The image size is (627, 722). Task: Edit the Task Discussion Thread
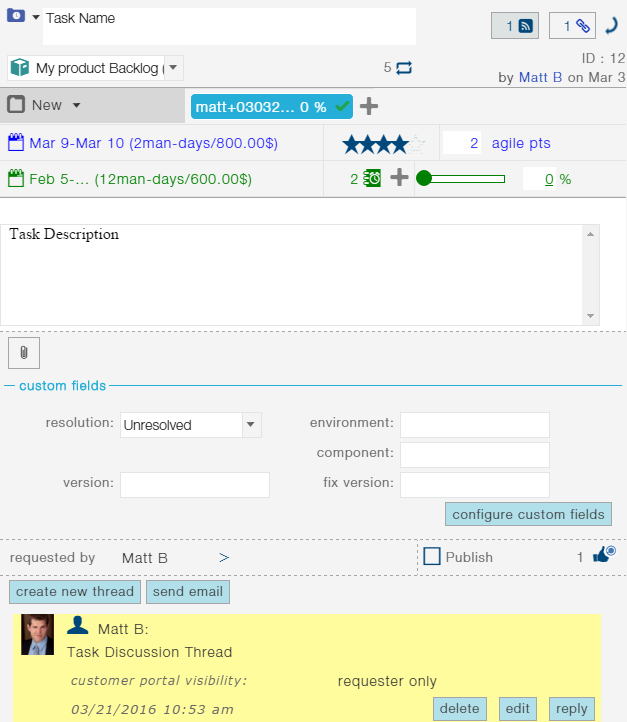[517, 709]
